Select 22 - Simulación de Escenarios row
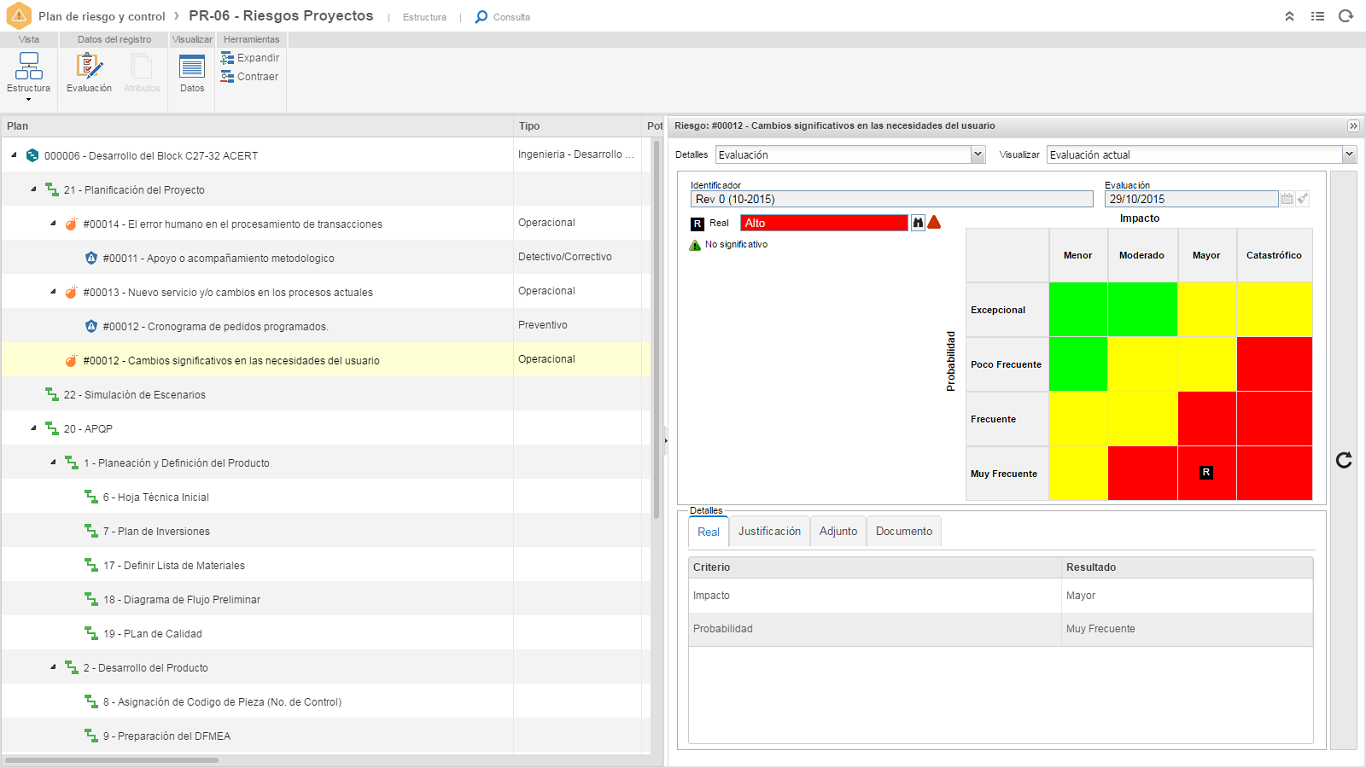The width and height of the screenshot is (1366, 768). [135, 395]
